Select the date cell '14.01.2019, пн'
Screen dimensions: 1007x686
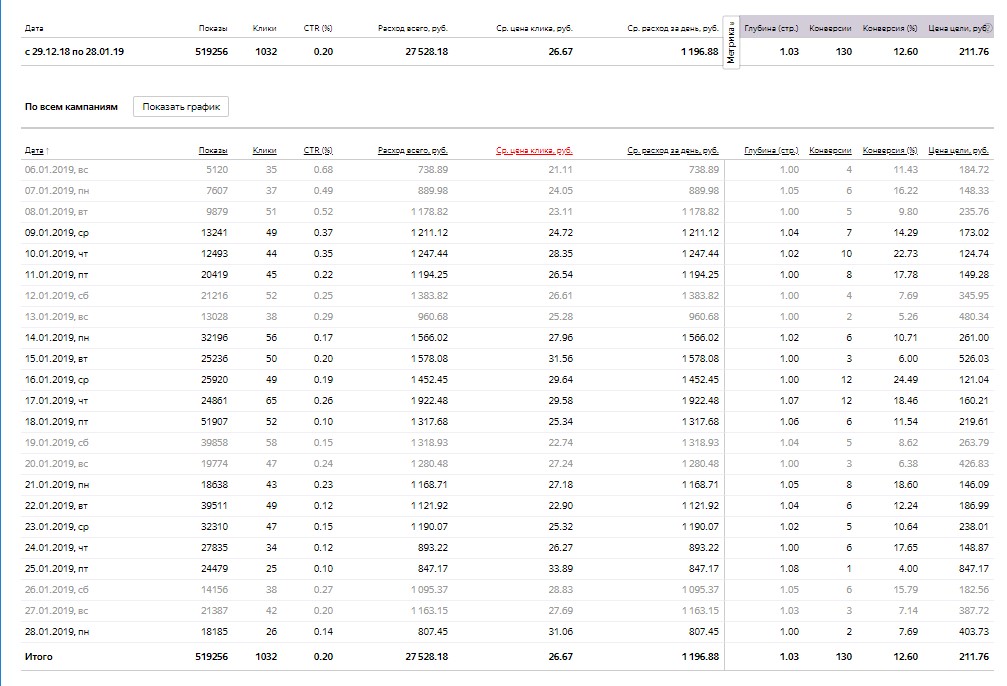[x=57, y=337]
